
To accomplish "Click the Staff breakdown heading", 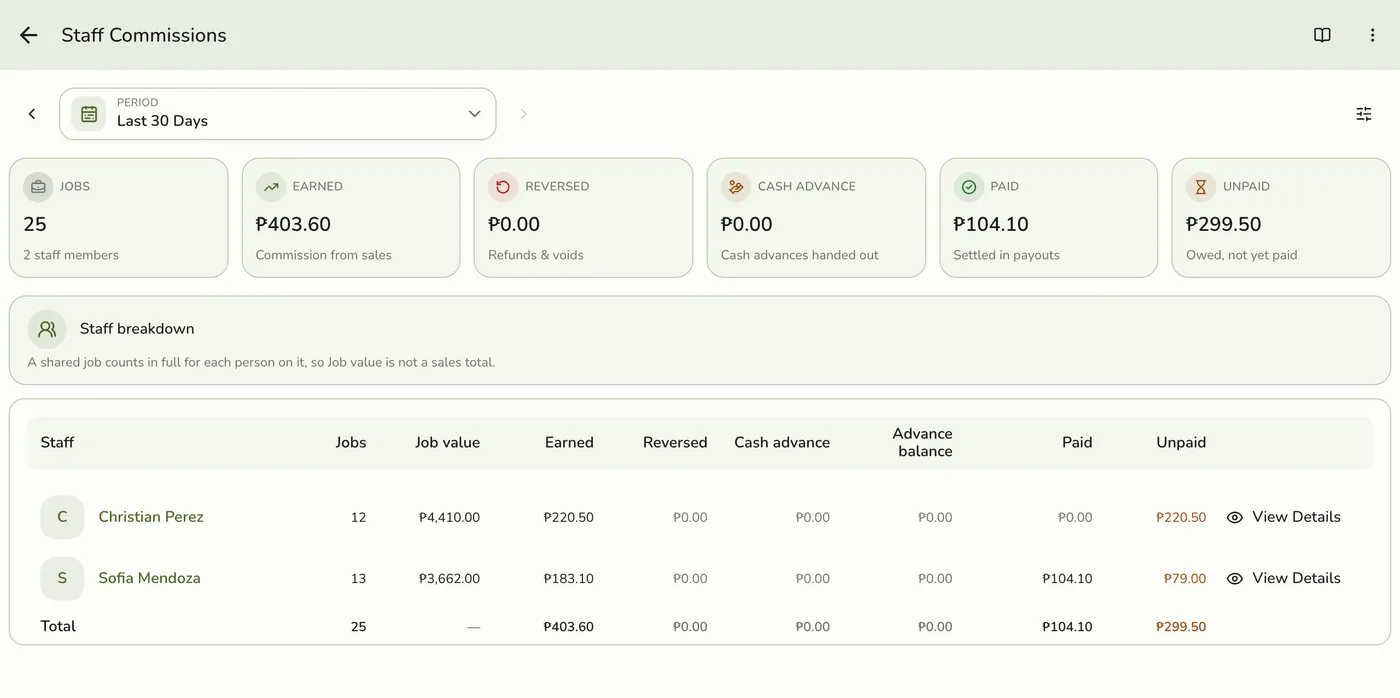I will point(137,329).
